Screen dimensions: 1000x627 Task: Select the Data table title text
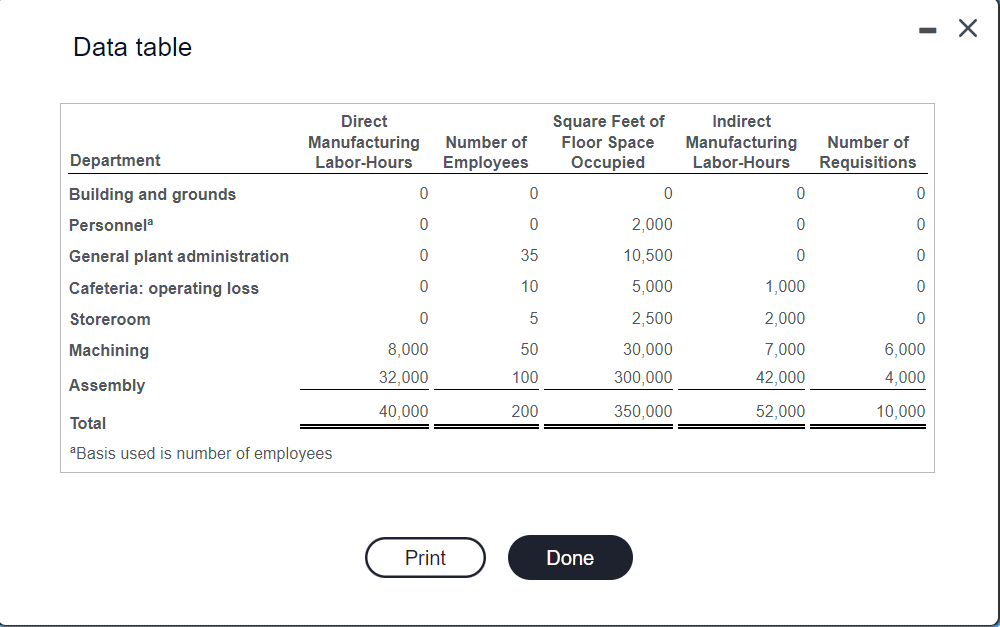[x=131, y=47]
